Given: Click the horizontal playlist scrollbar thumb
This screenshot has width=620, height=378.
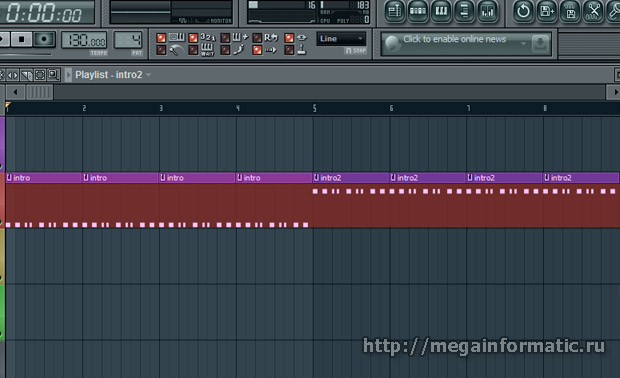Looking at the screenshot, I should point(40,93).
